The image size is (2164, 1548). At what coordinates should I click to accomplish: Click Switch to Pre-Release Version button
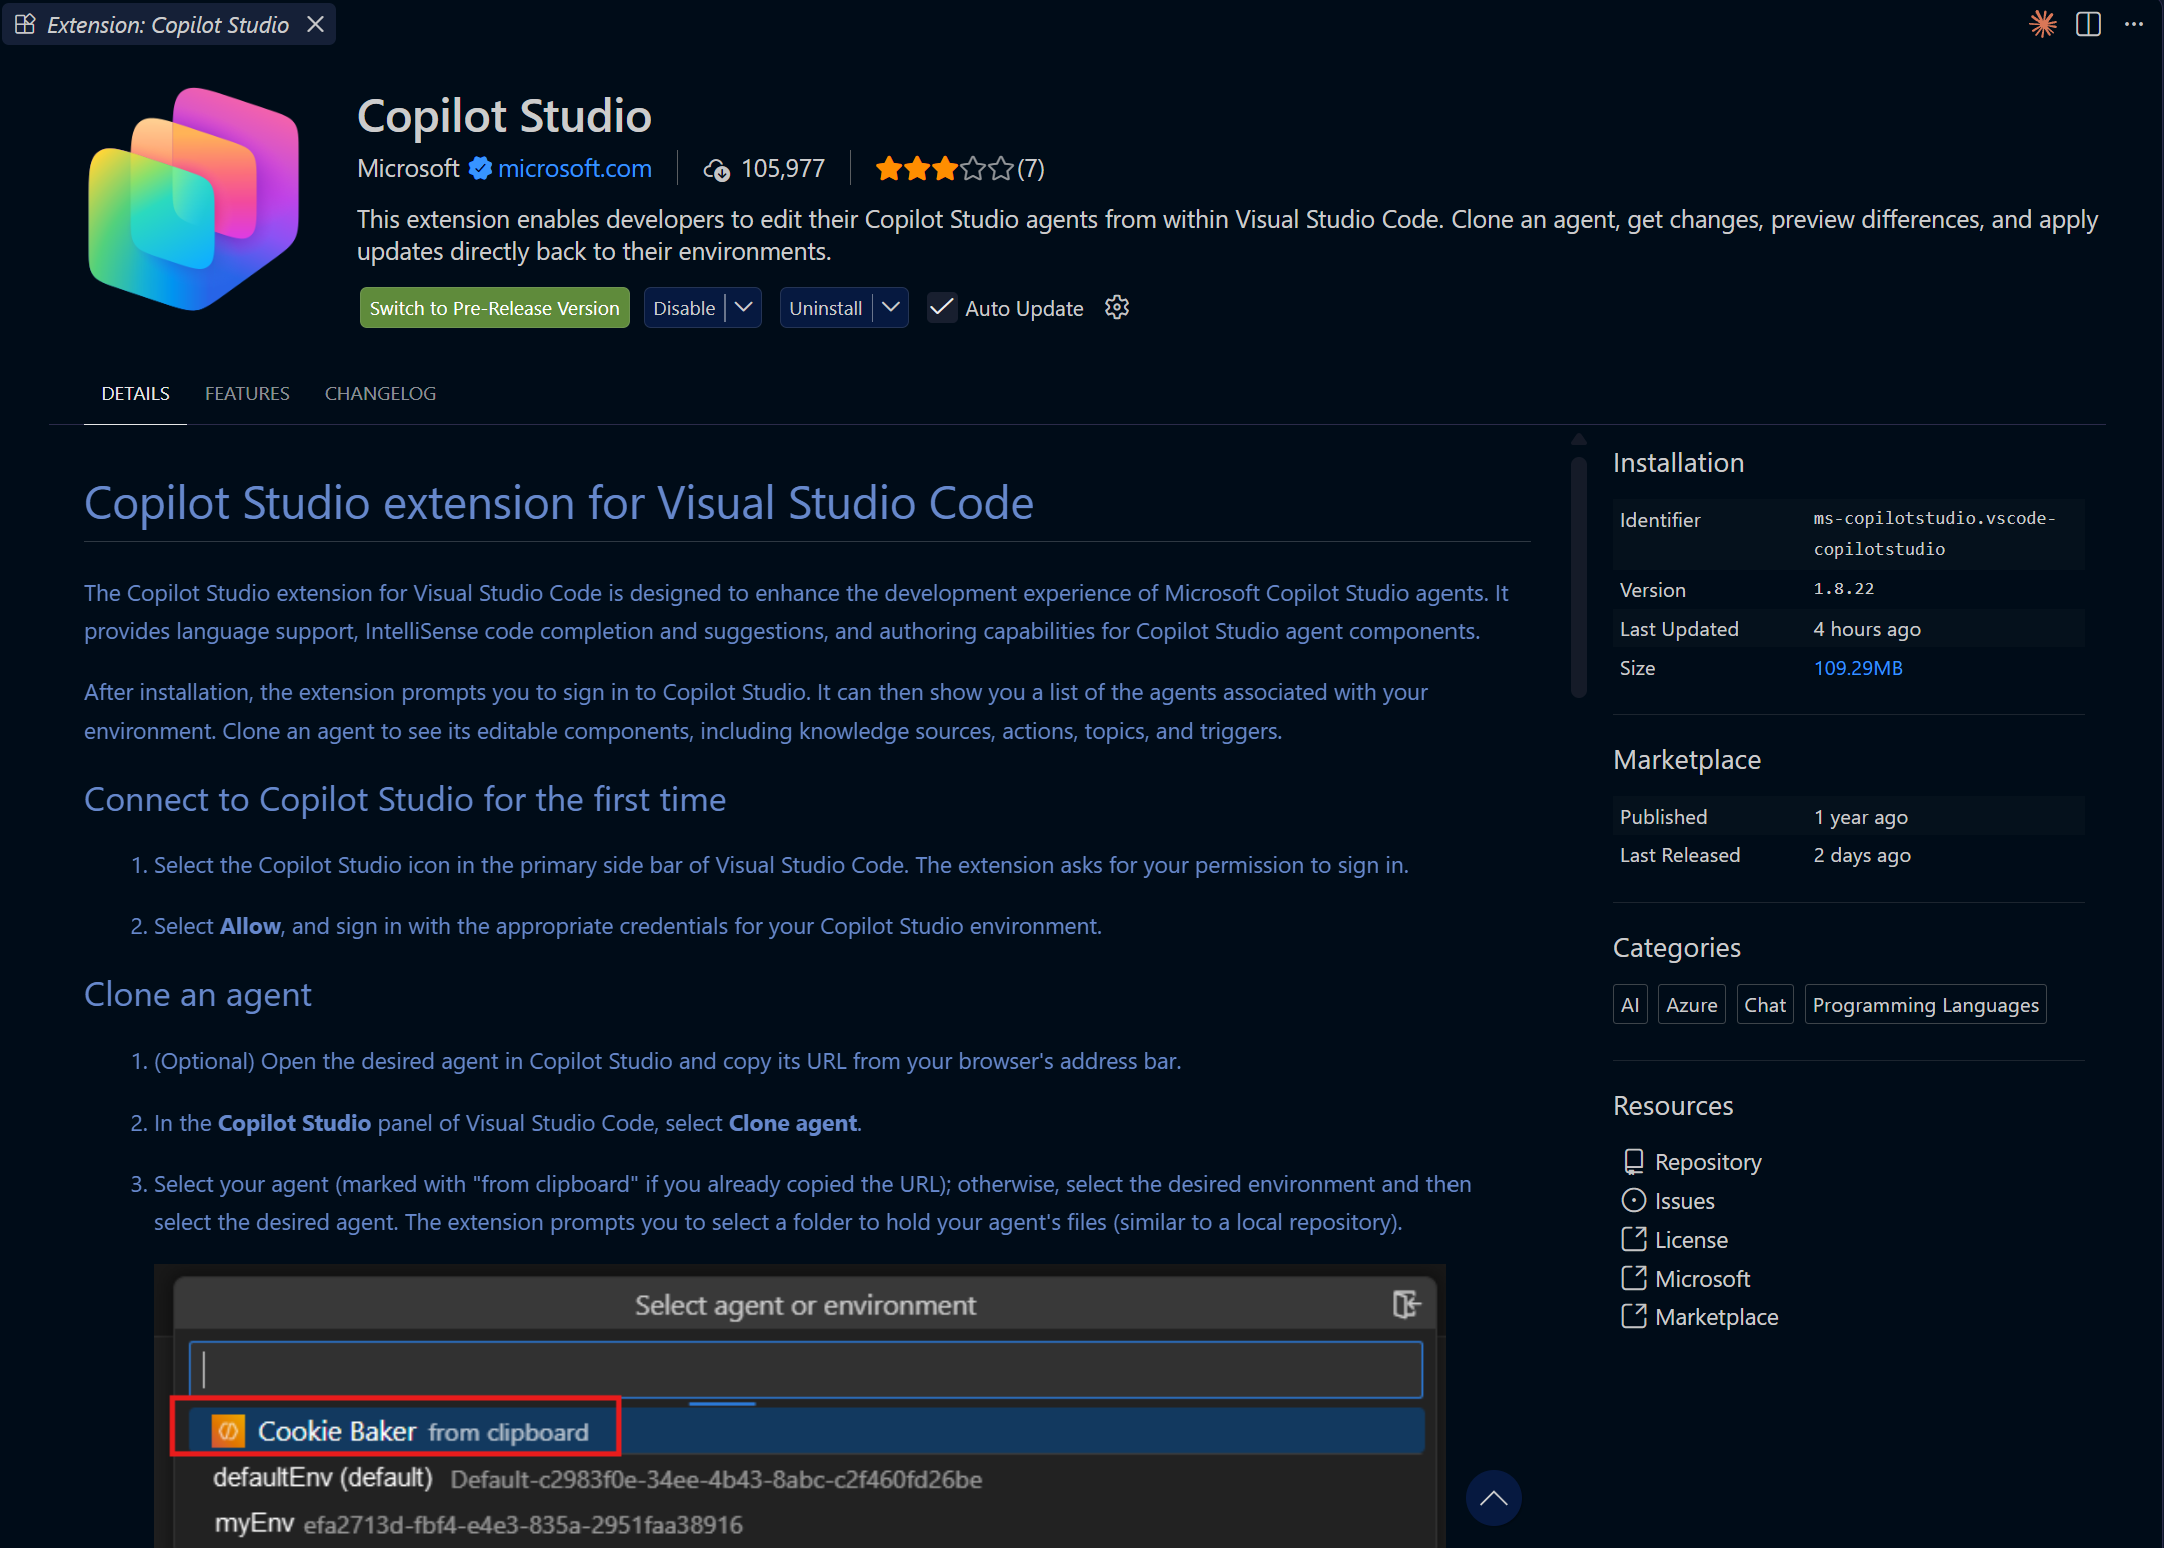494,308
